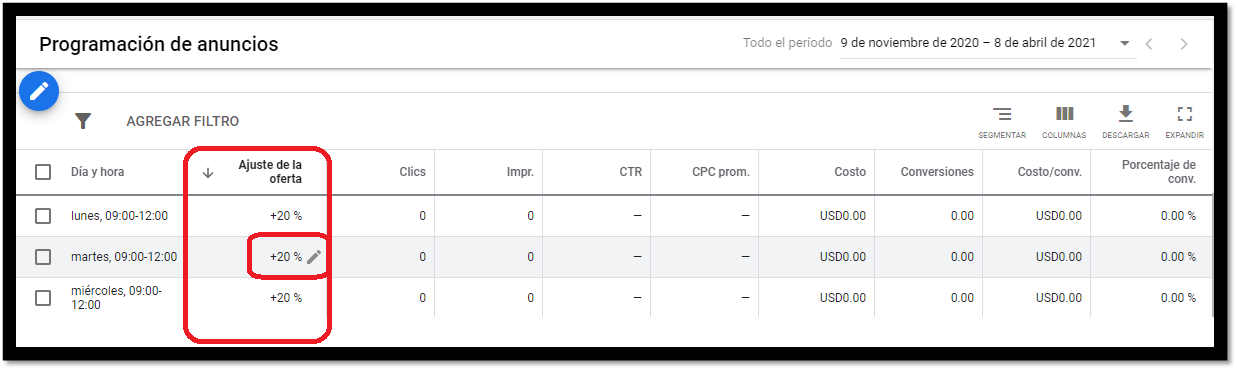Click the lunes +20 % bid adjustment cell

click(x=286, y=216)
